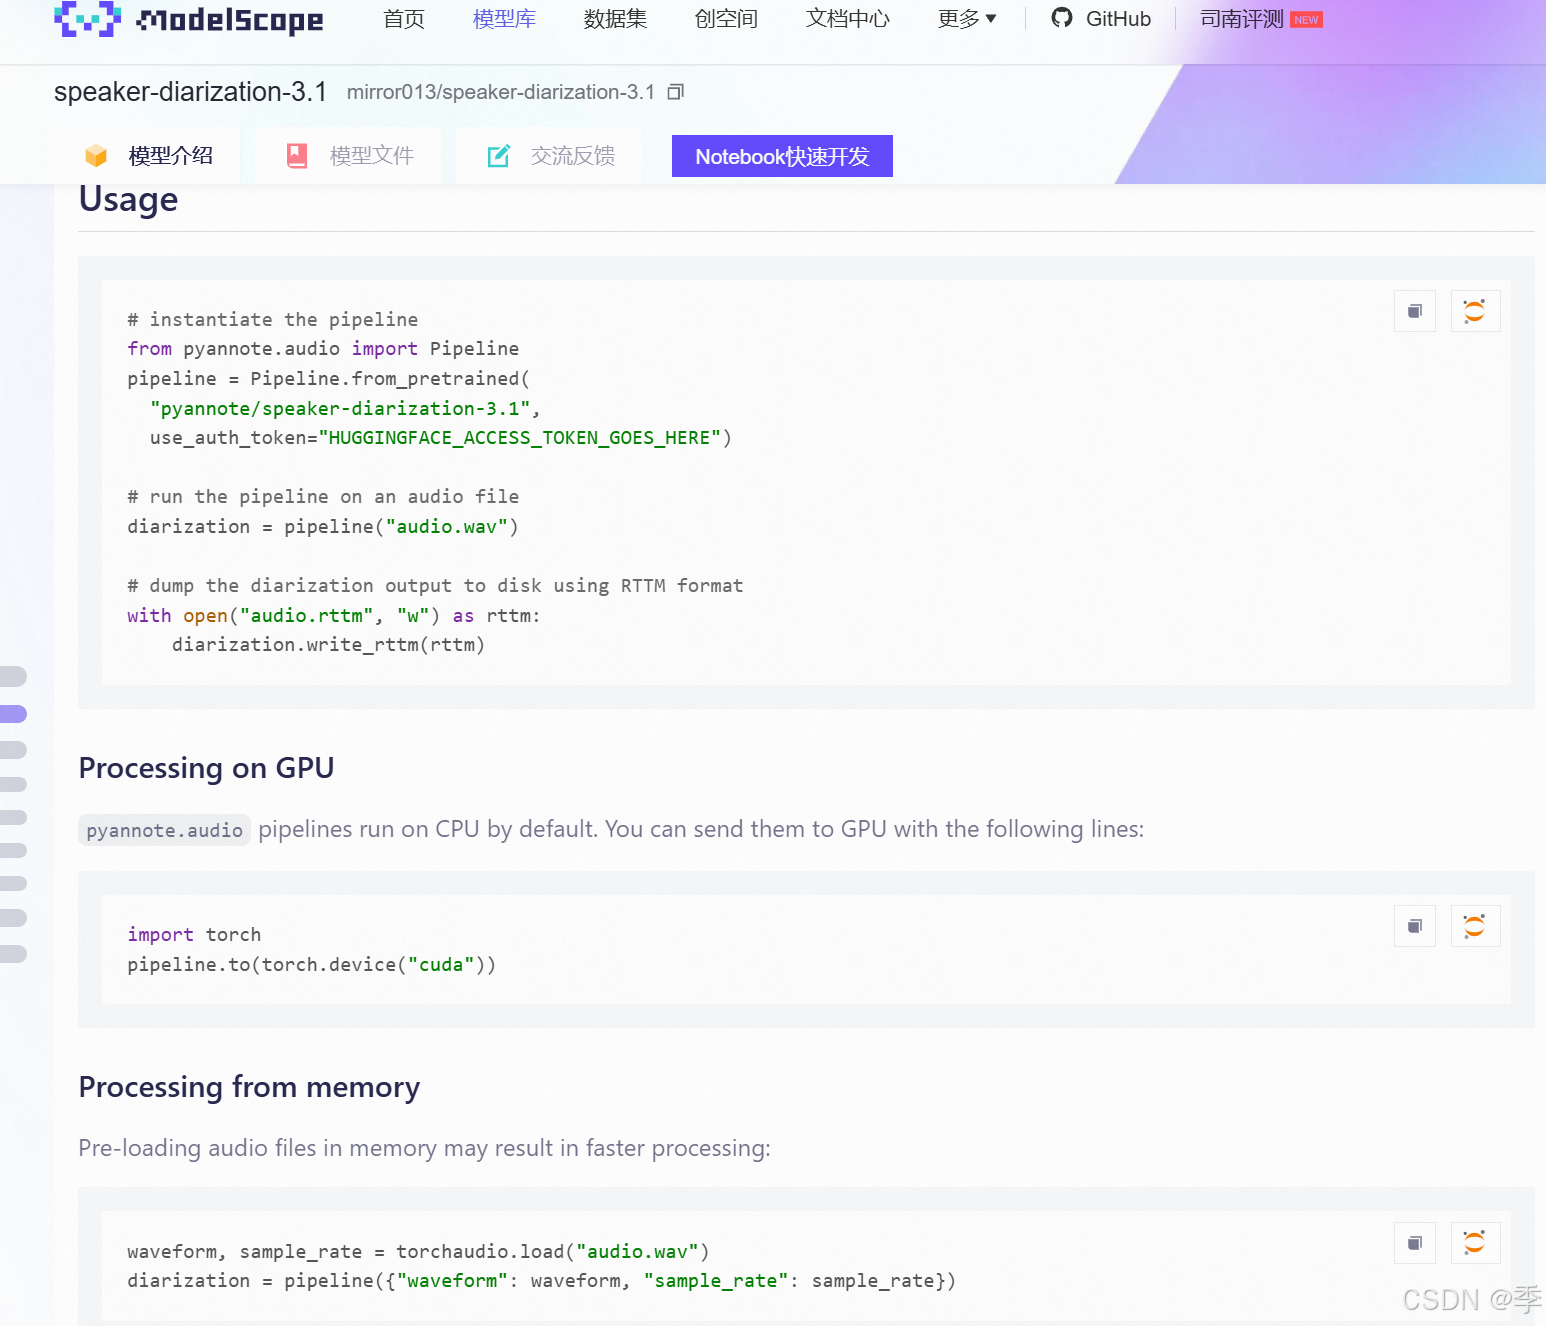Click the edit pencil 交流反馈 icon
Screen dimensions: 1546x1326
coord(498,156)
